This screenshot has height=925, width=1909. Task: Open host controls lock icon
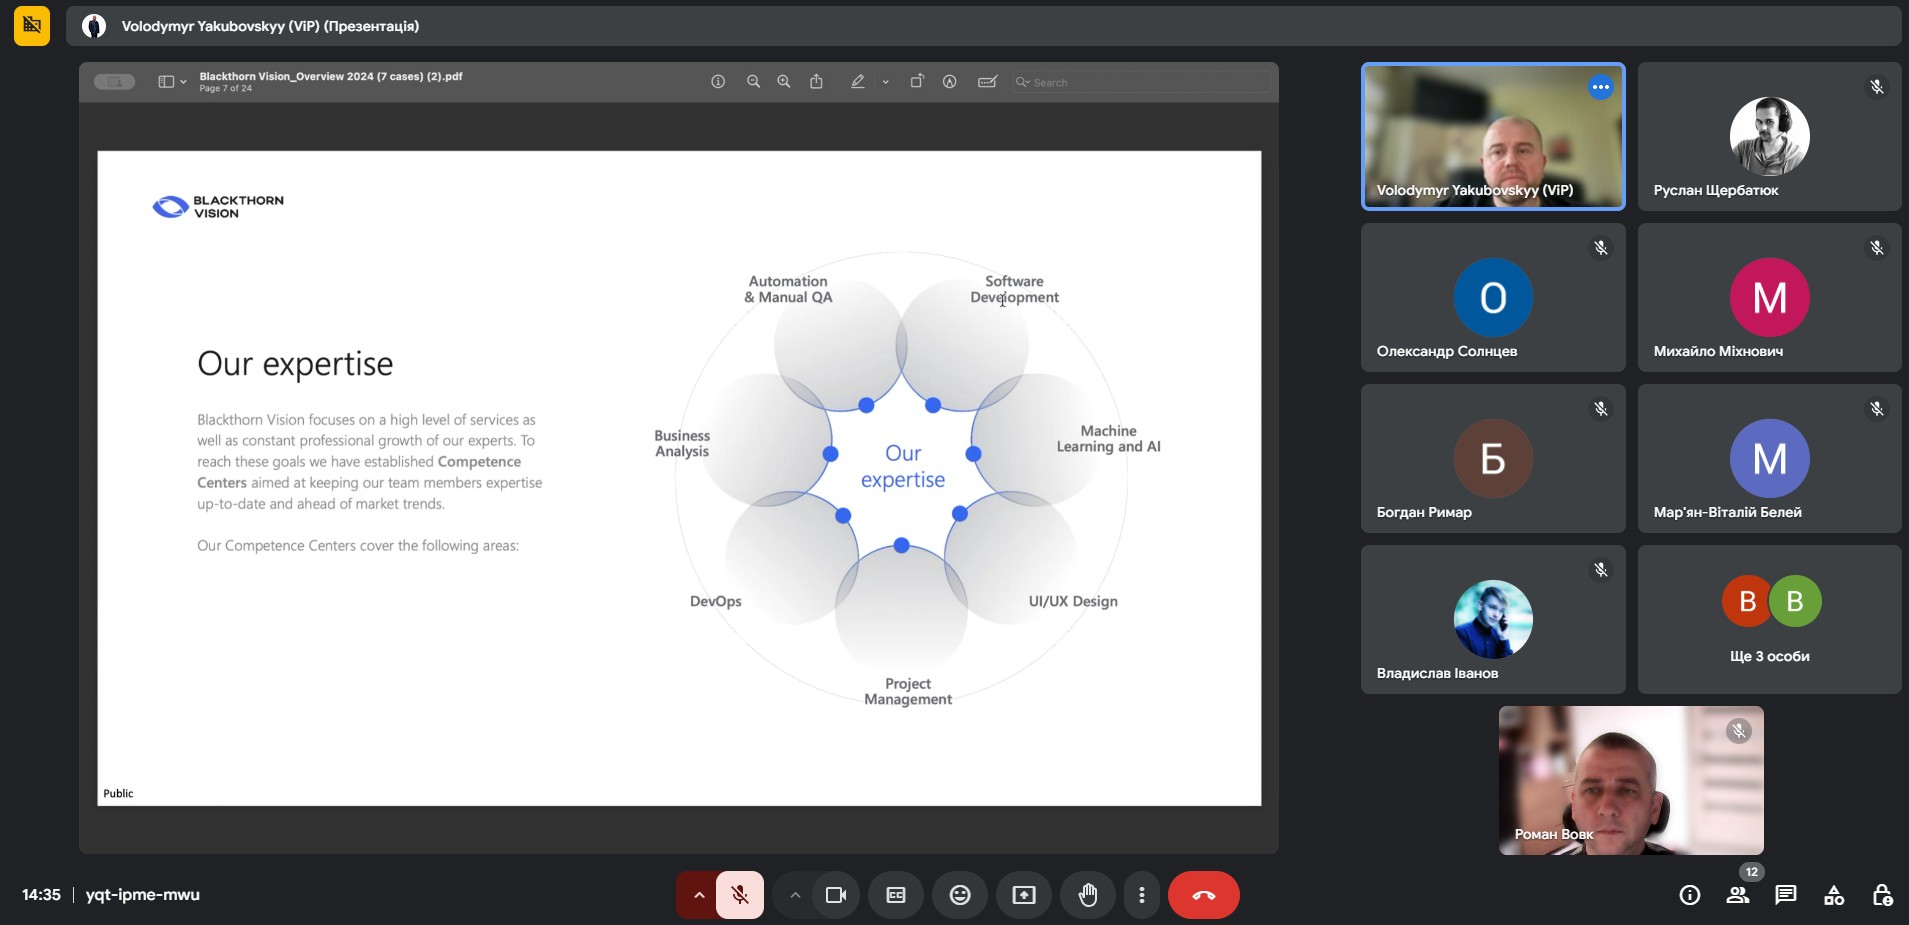(x=1882, y=895)
